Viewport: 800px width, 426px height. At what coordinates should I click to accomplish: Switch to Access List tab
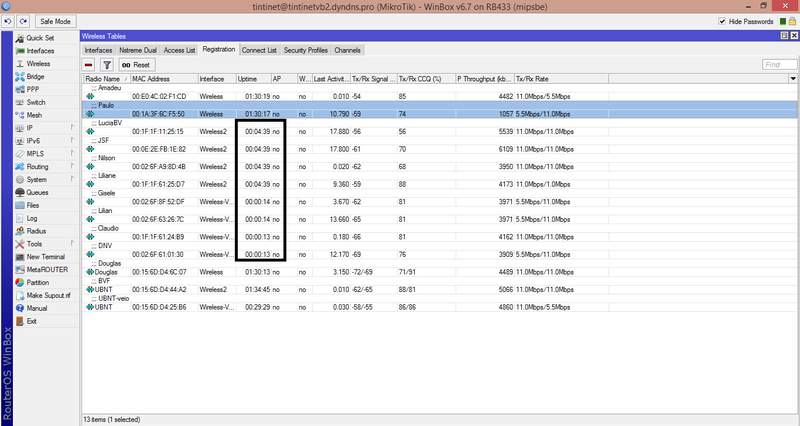[x=180, y=50]
